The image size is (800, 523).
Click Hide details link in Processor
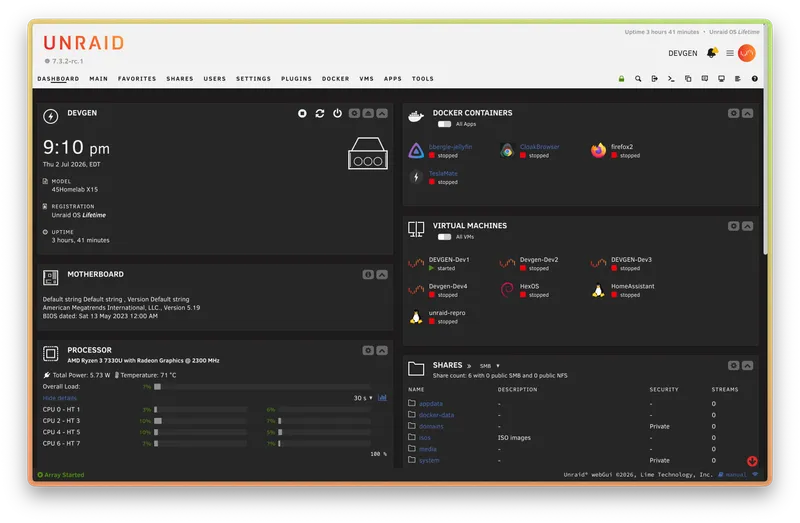60,398
